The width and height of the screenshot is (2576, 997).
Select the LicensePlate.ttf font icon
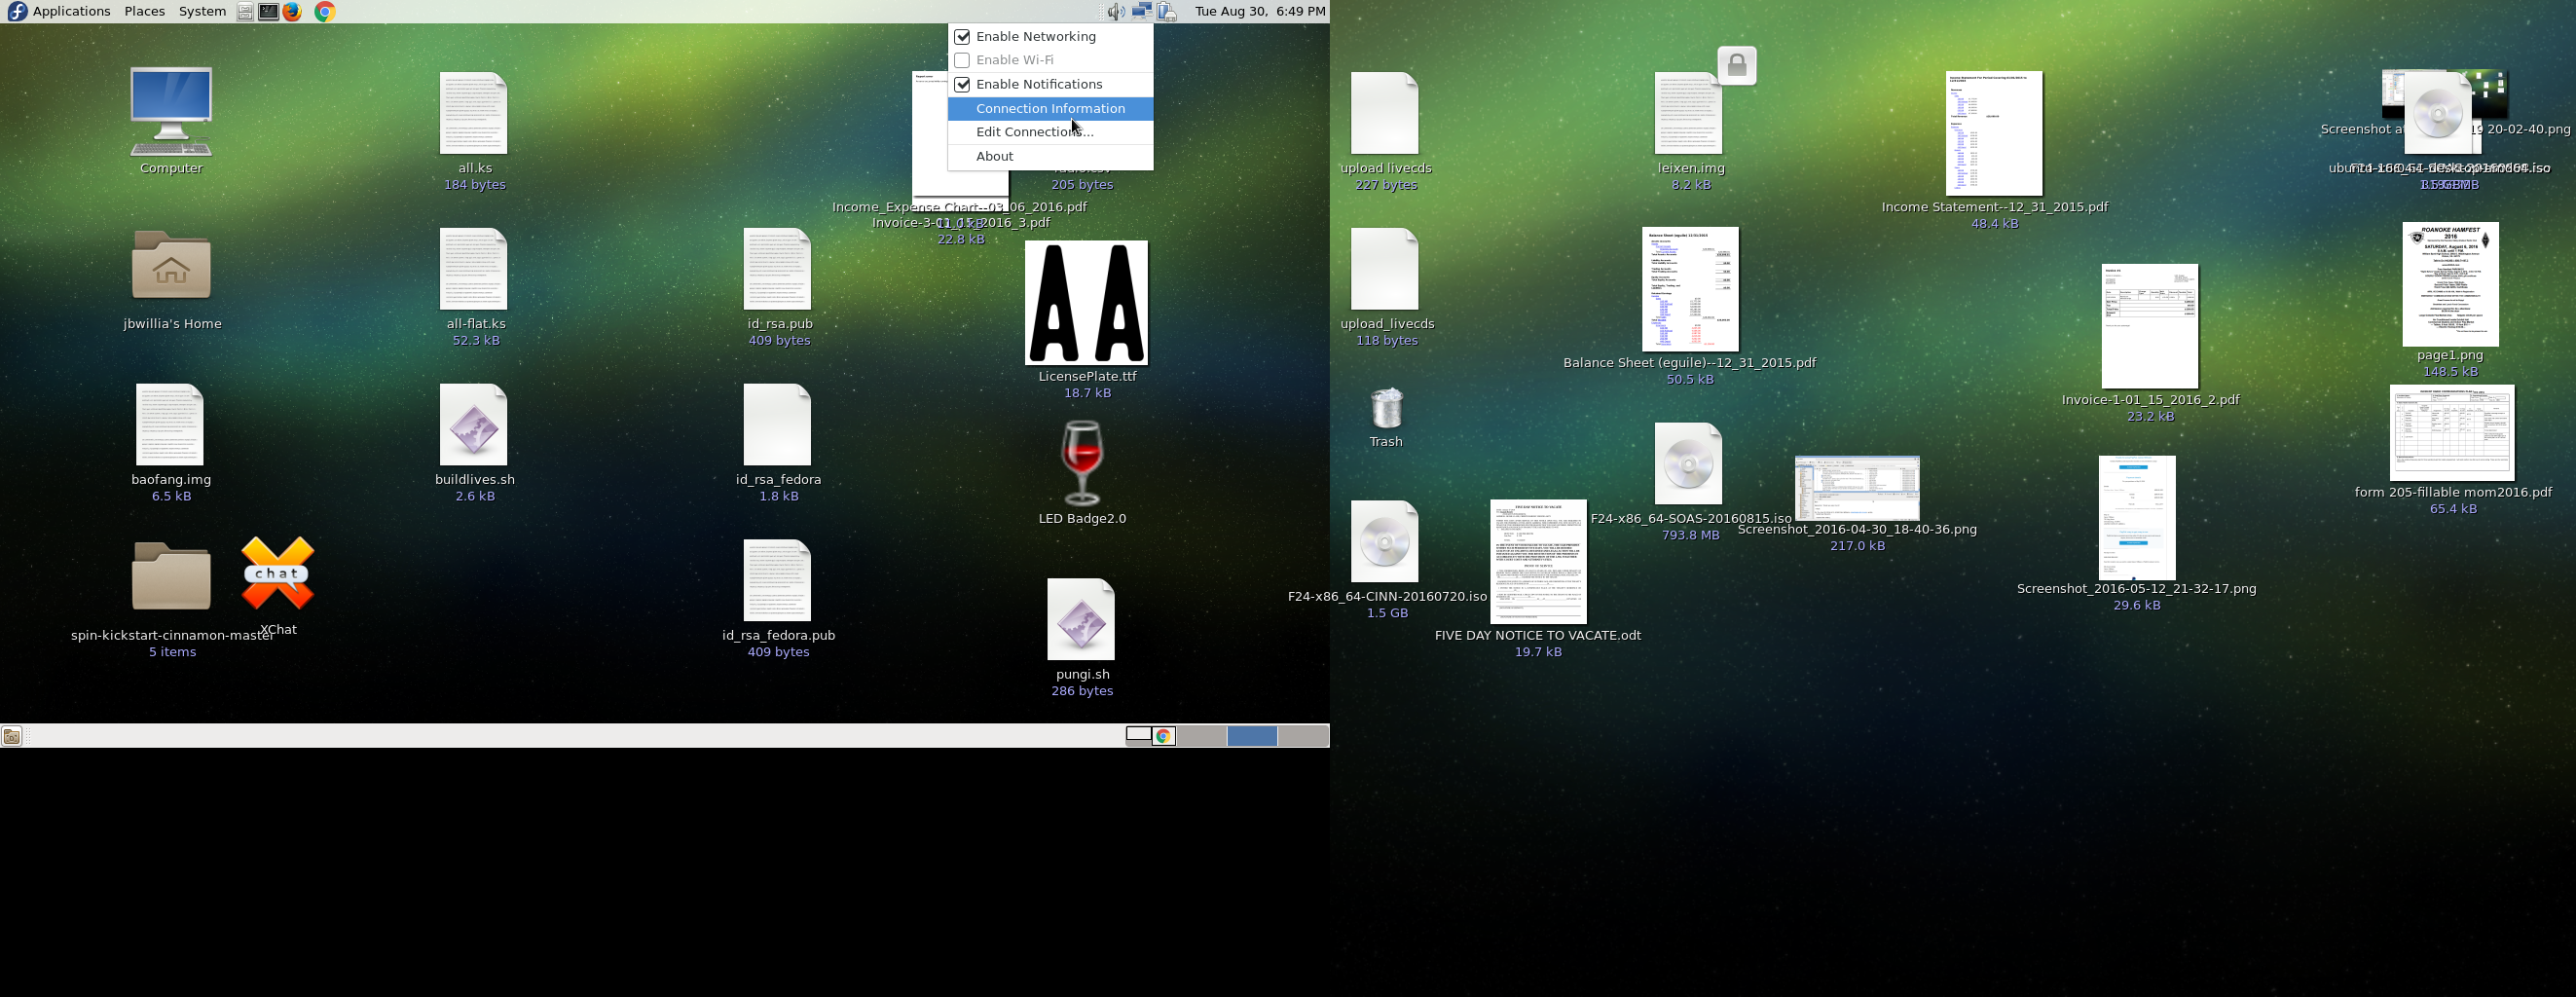(1087, 303)
